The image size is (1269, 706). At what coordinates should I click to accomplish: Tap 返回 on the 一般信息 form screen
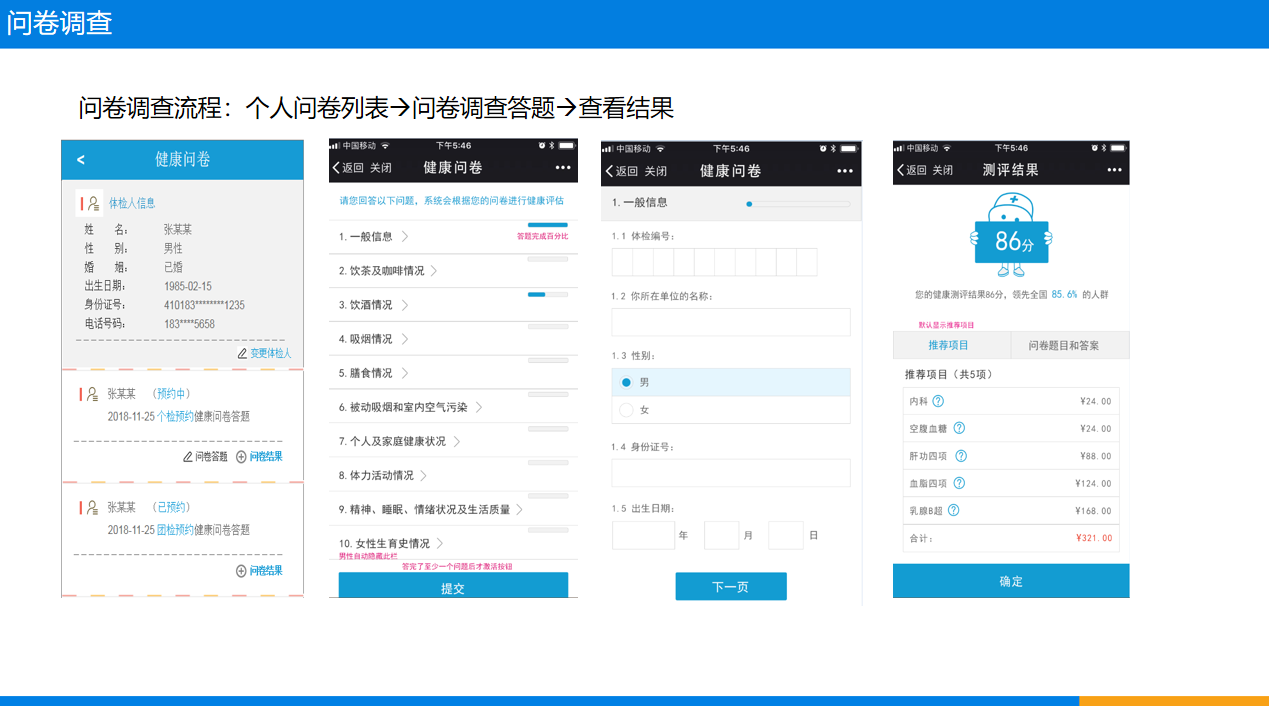[620, 171]
